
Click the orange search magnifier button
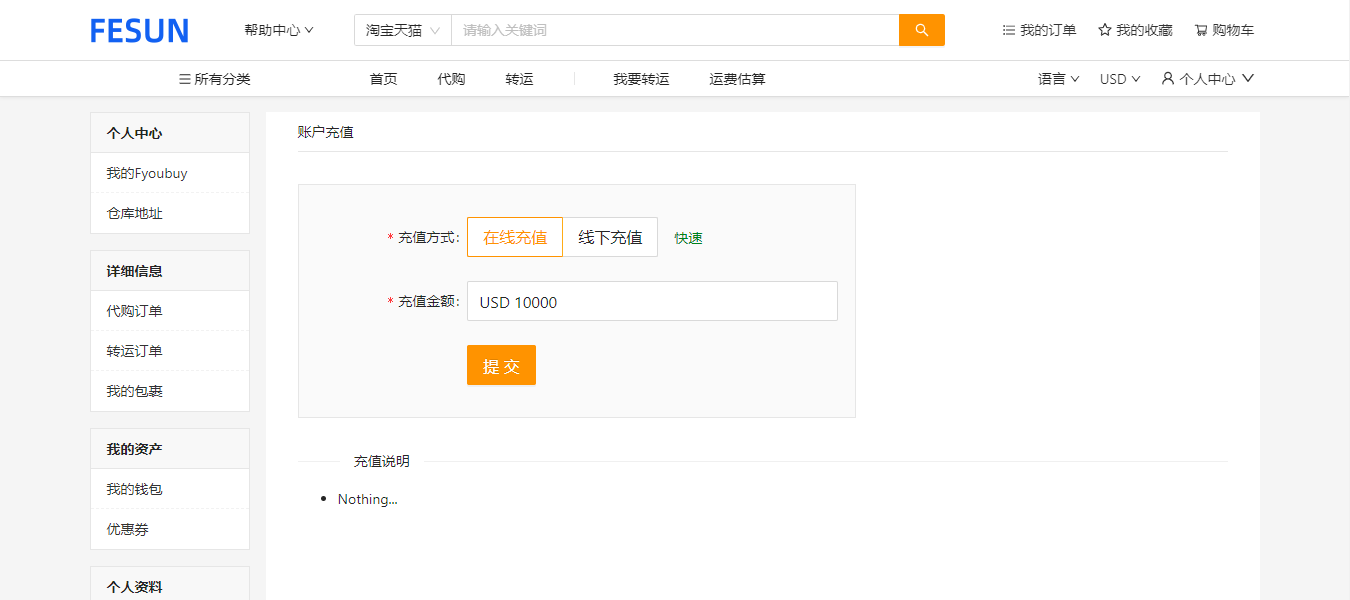(921, 30)
